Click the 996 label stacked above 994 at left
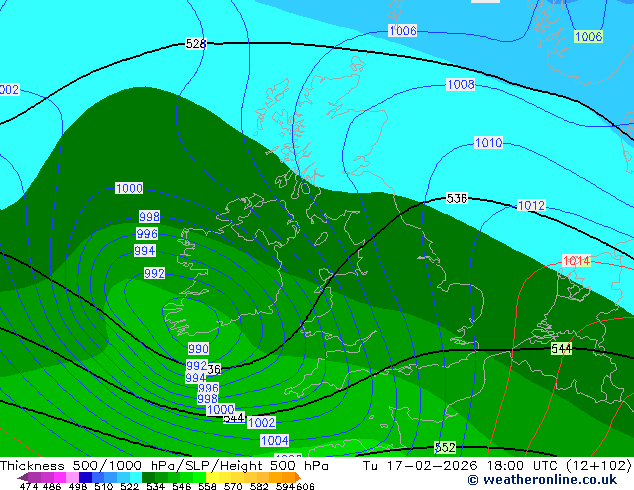The width and height of the screenshot is (634, 490). tap(147, 234)
